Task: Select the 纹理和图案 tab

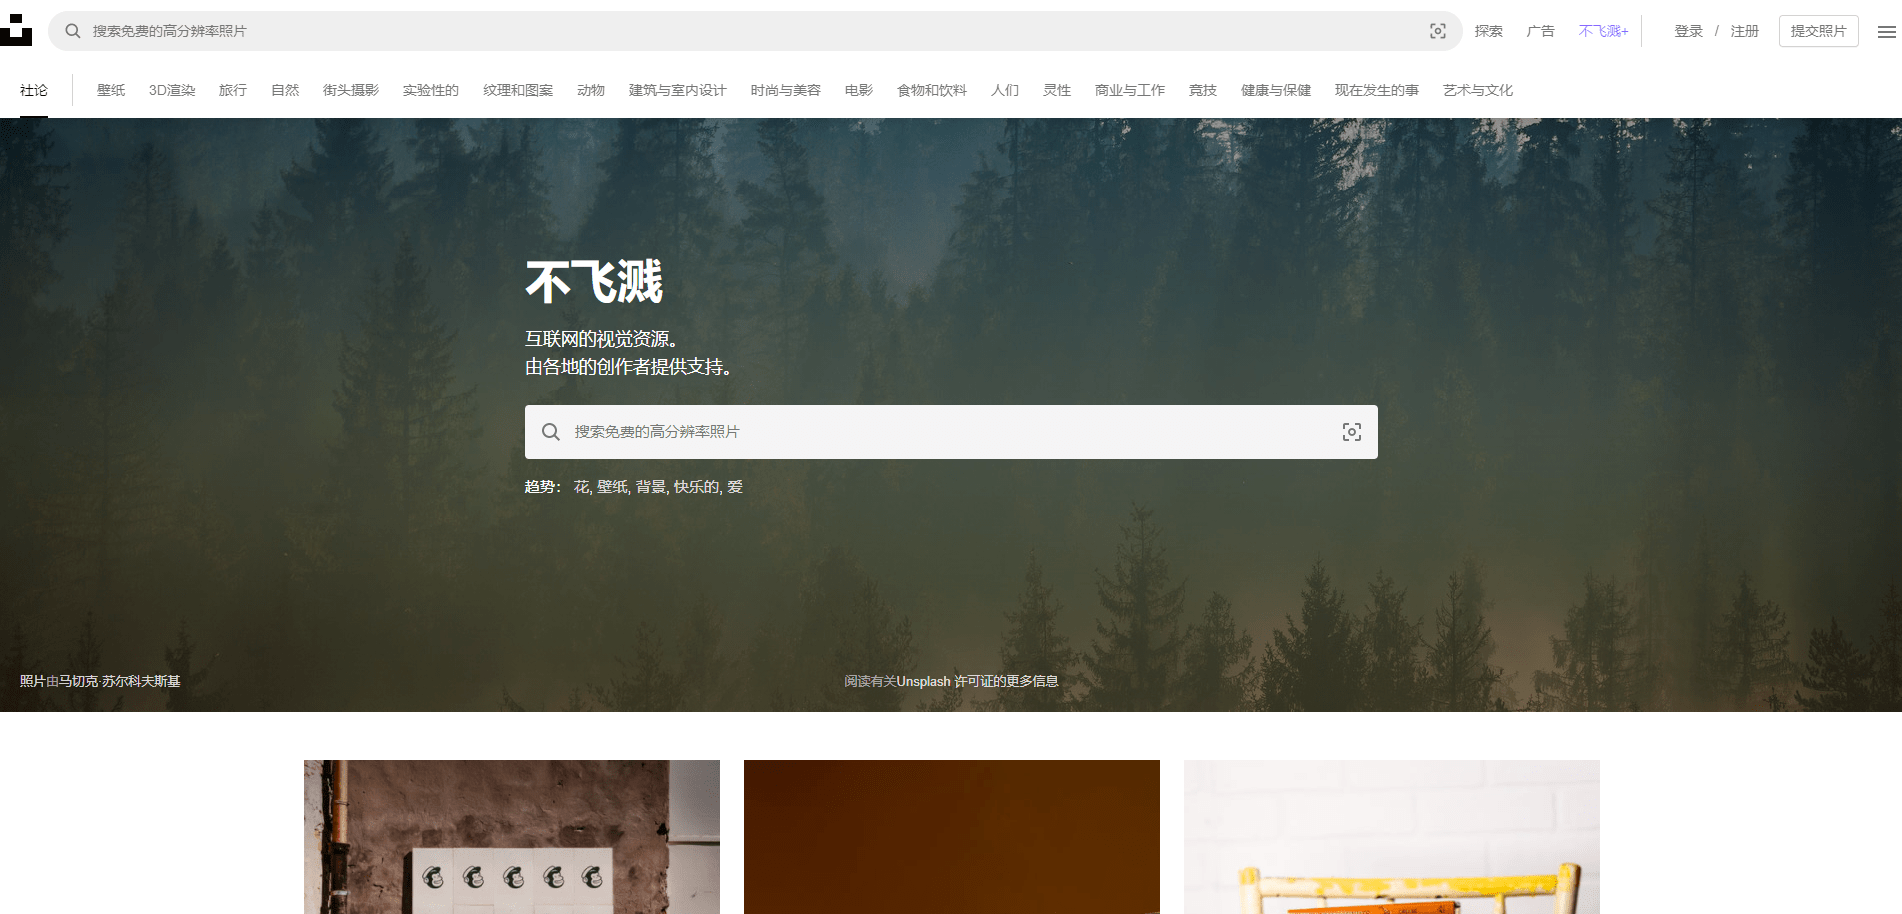Action: pos(518,90)
